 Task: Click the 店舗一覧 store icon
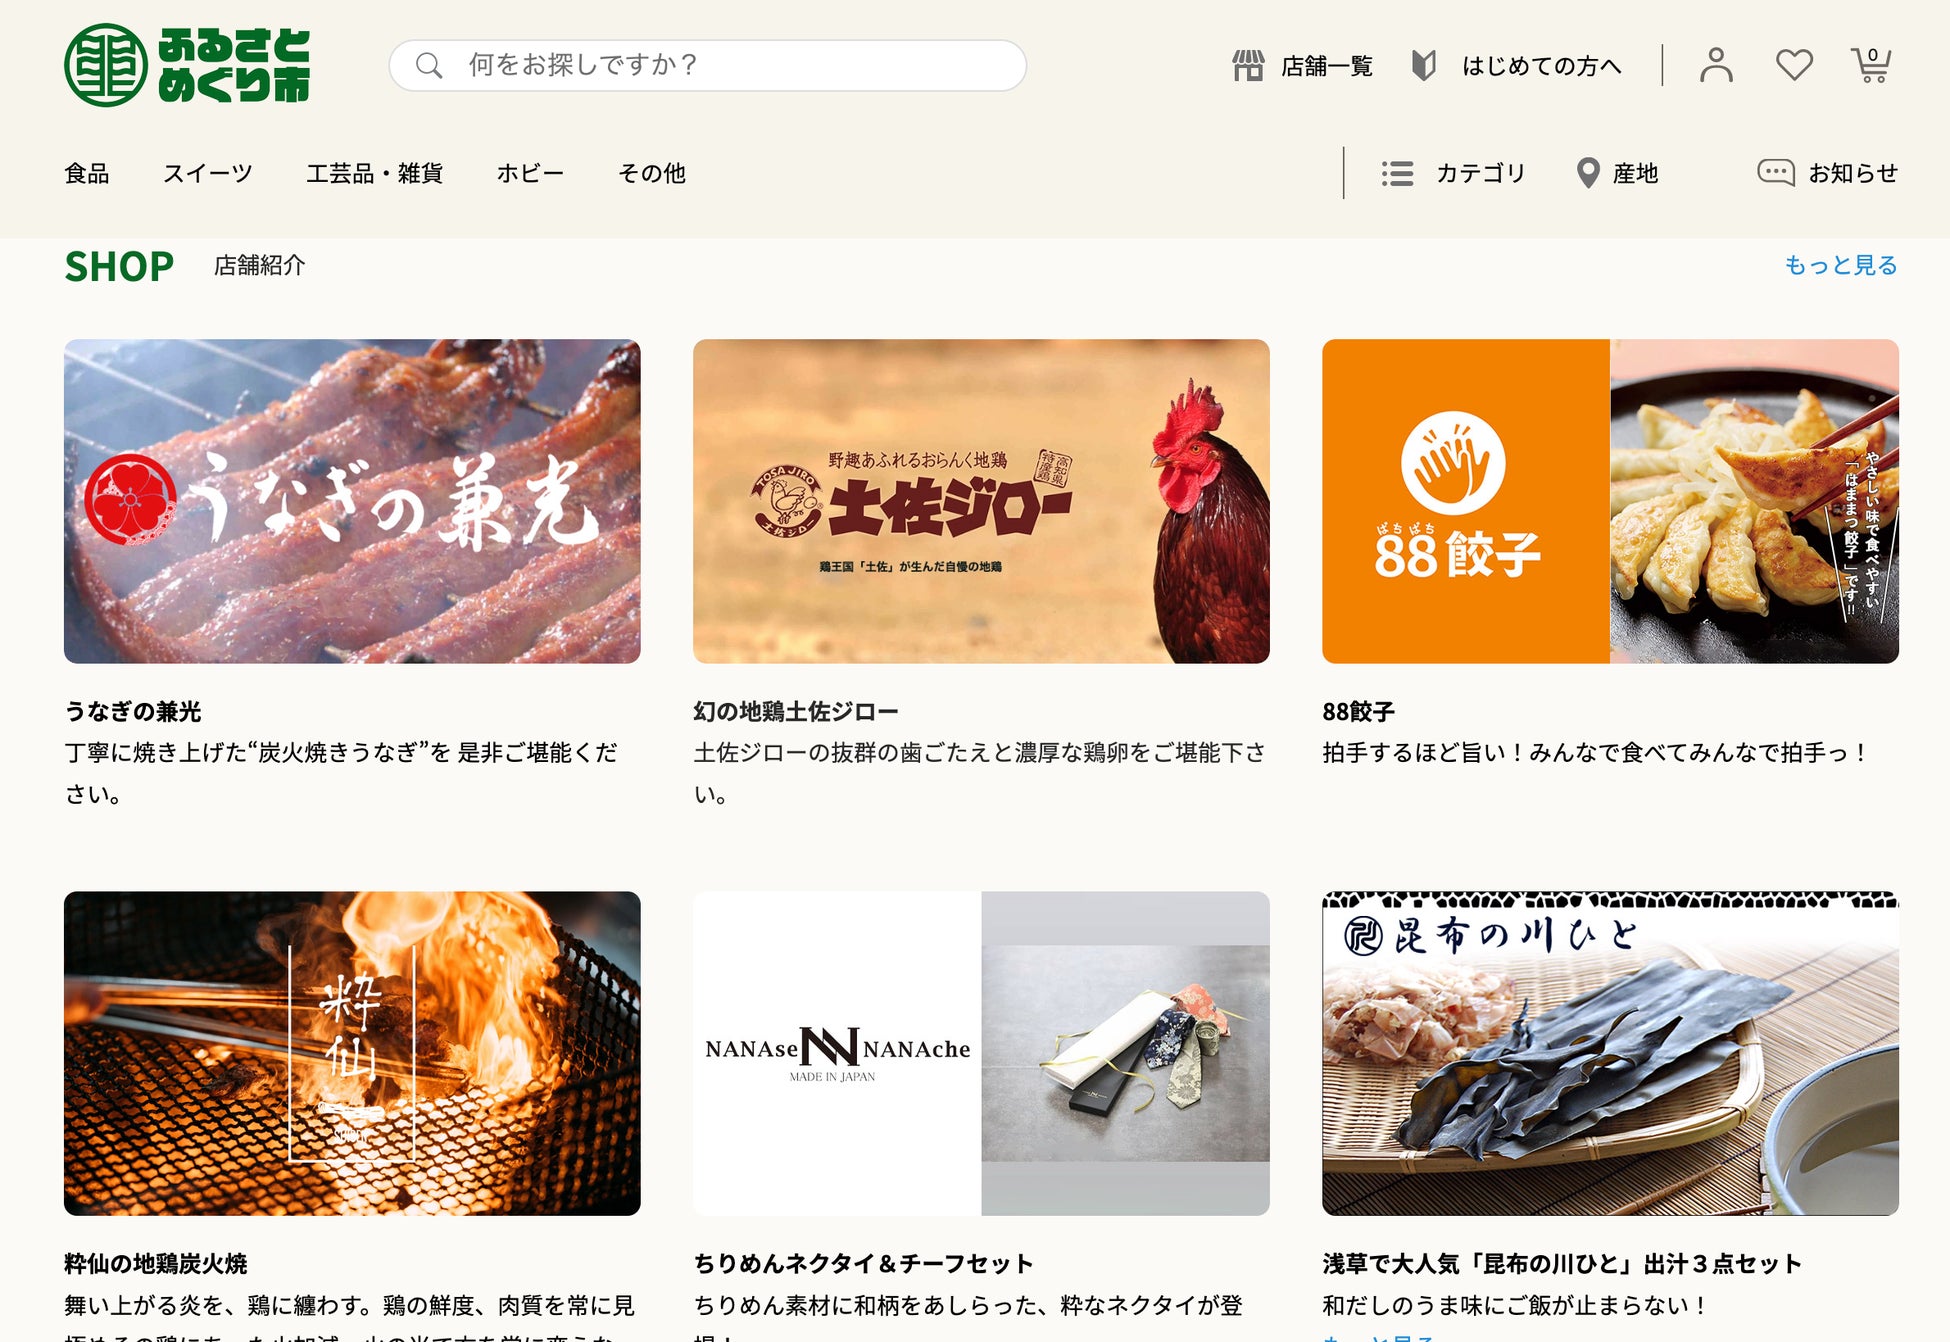1248,66
